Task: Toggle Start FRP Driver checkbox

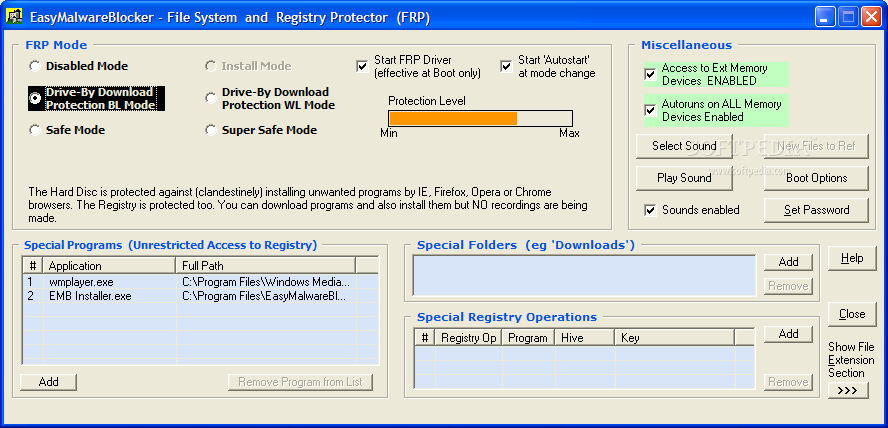Action: pos(362,66)
